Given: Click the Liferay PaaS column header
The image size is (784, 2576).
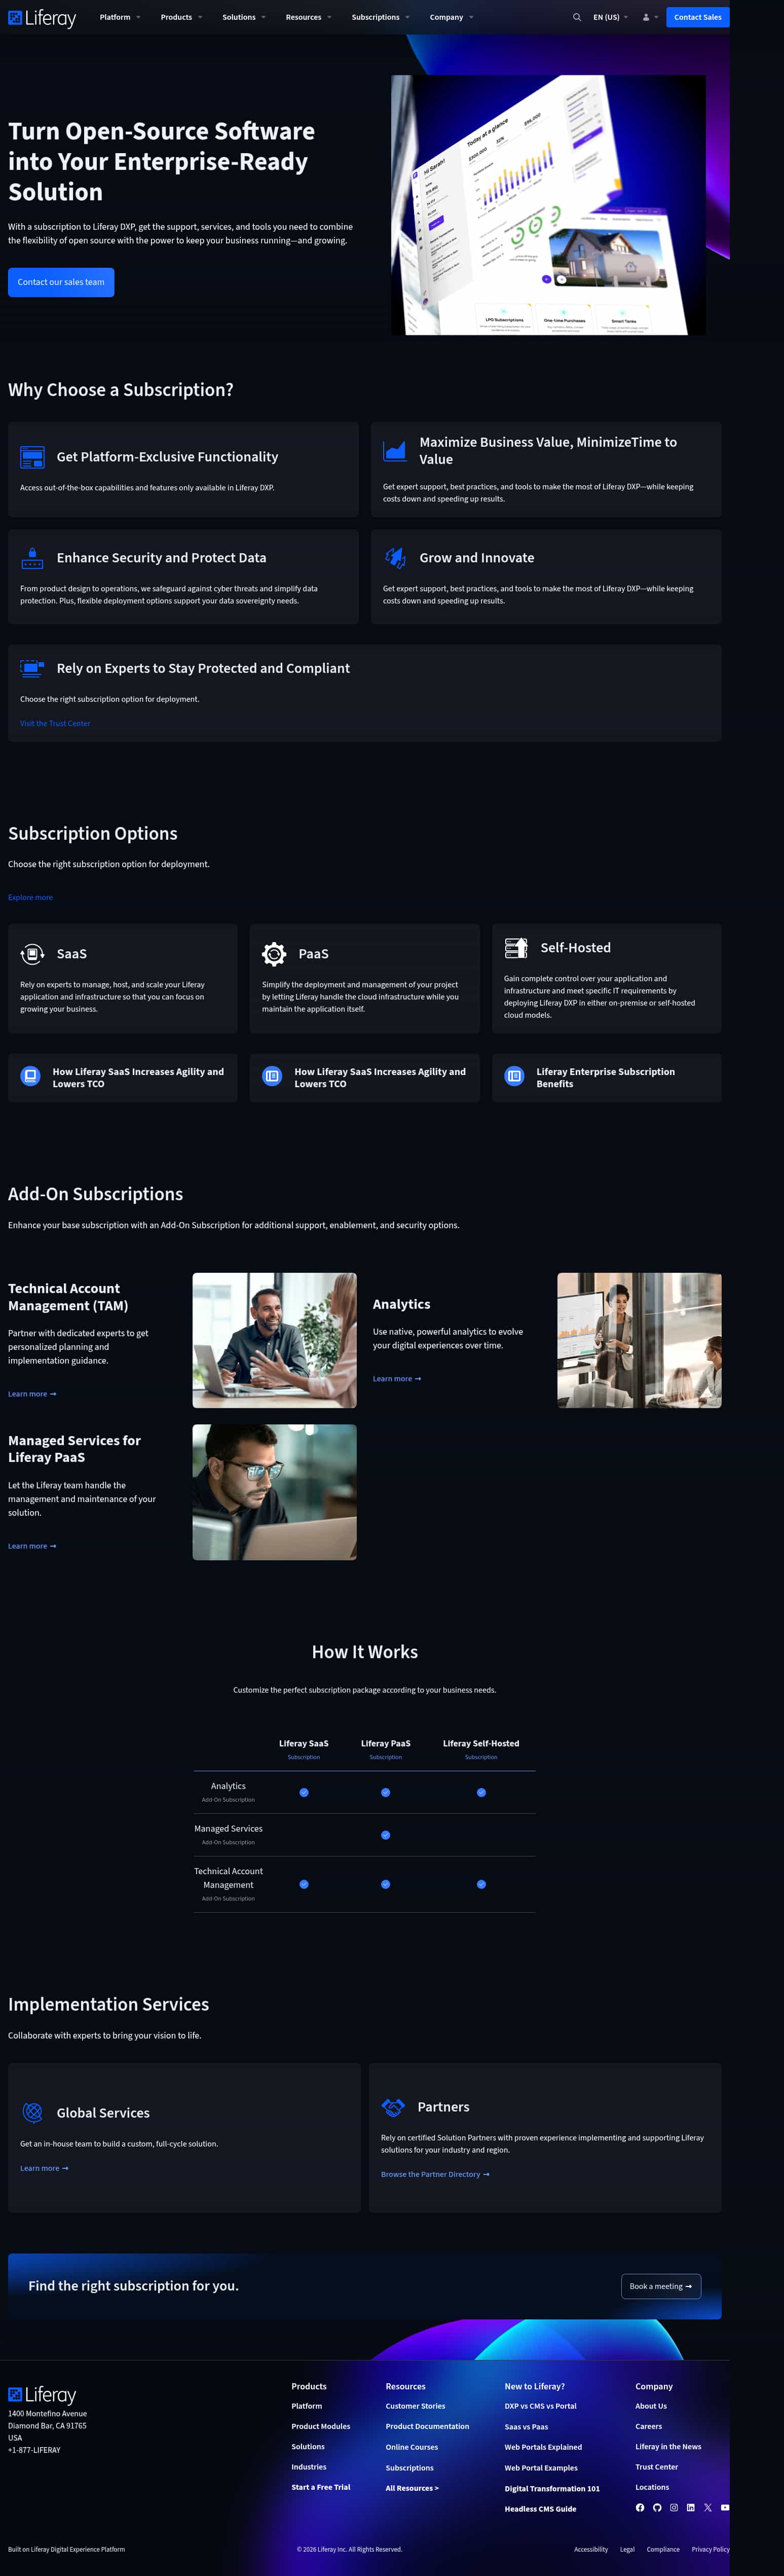Looking at the screenshot, I should tap(386, 1743).
